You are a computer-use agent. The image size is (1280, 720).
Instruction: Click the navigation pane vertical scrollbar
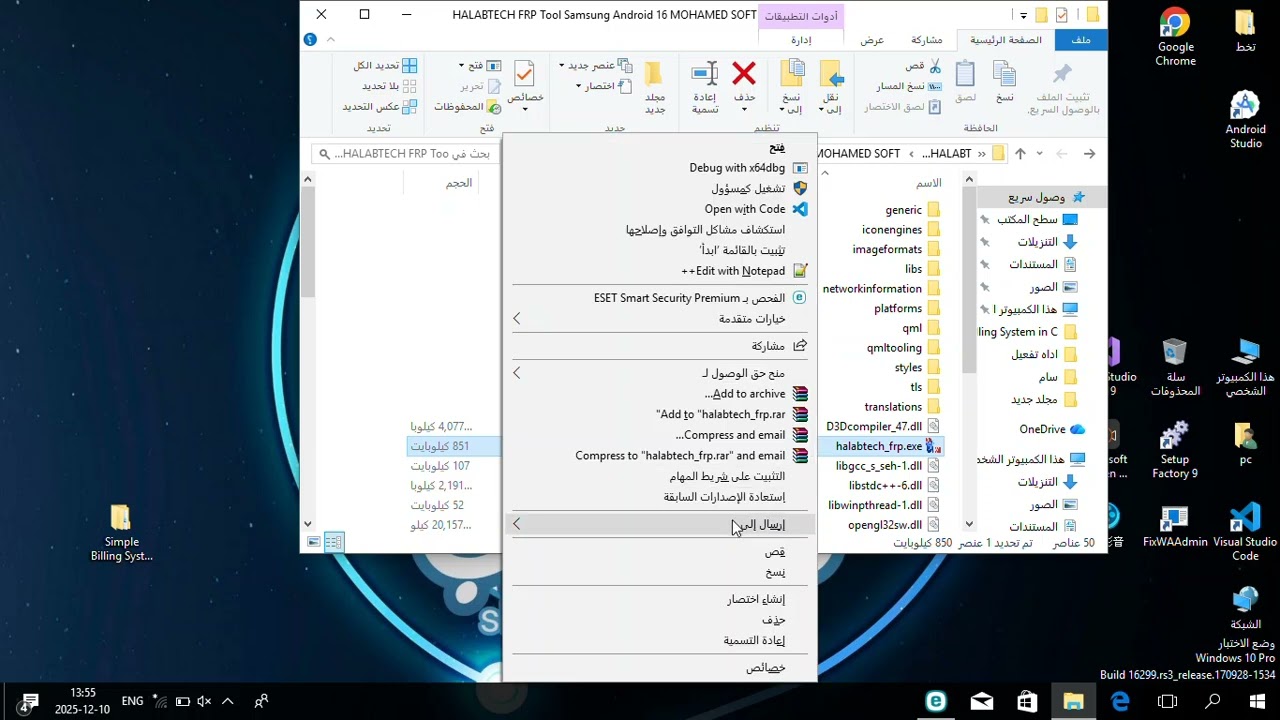pos(969,350)
